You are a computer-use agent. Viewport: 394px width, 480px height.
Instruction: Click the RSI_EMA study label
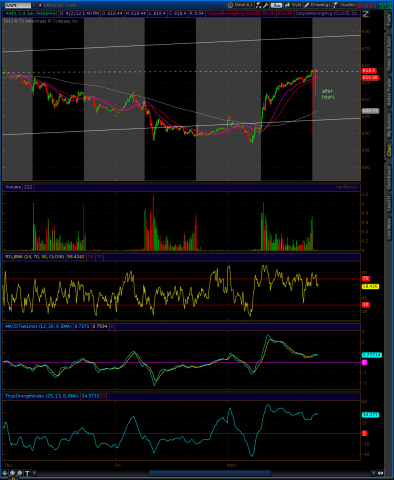[x=35, y=257]
